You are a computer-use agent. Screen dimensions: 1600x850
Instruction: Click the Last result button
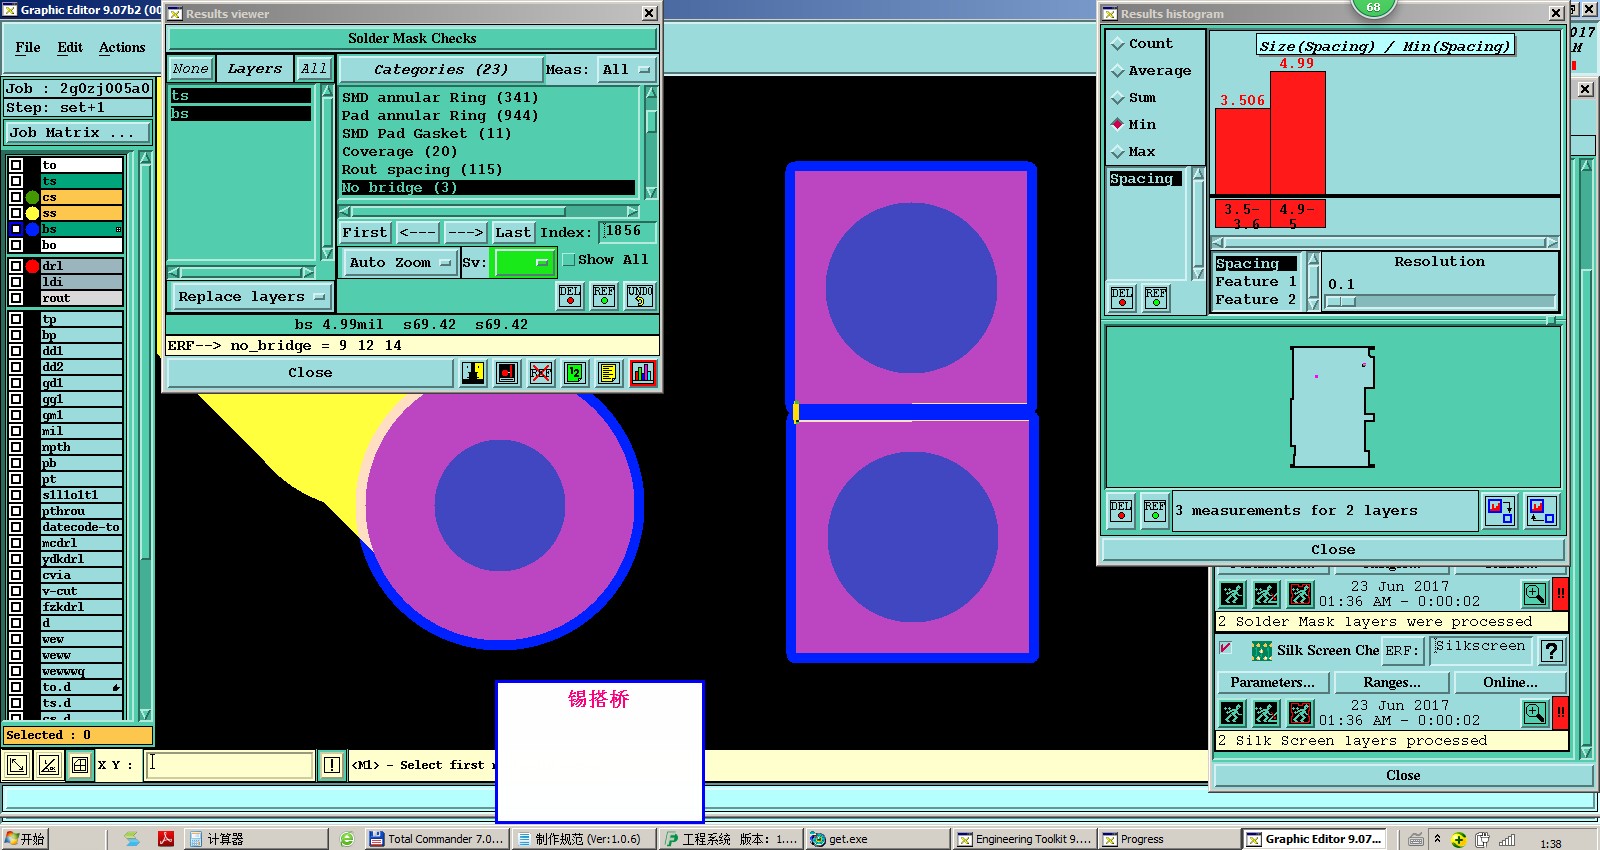[x=513, y=233]
